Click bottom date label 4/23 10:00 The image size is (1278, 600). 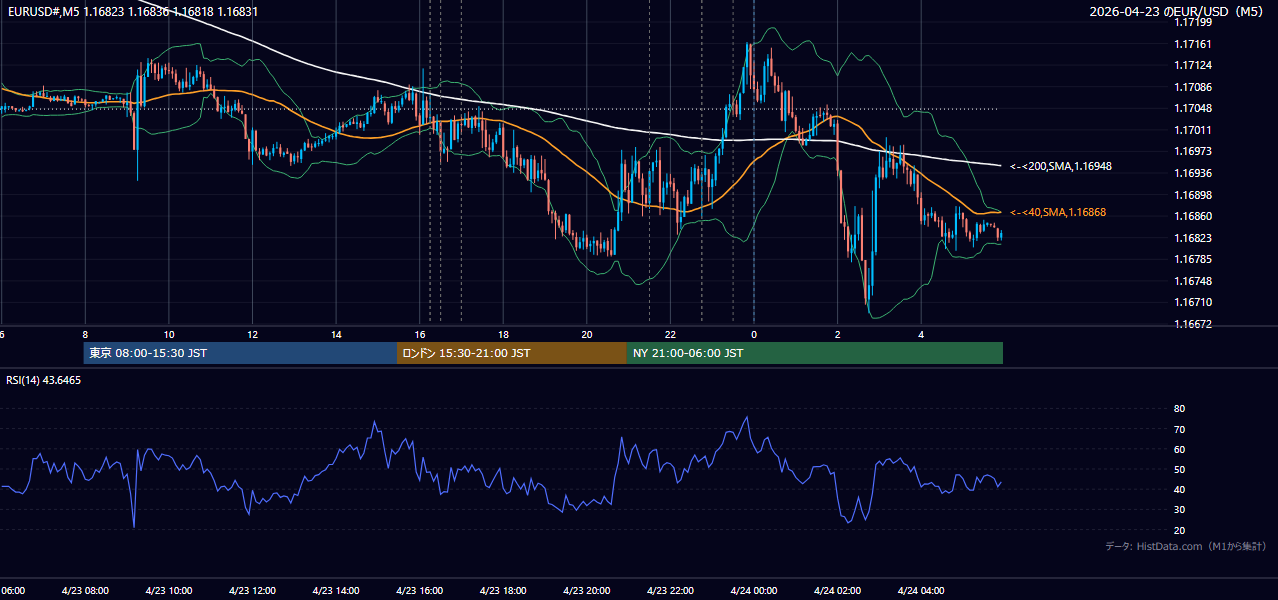[x=169, y=591]
